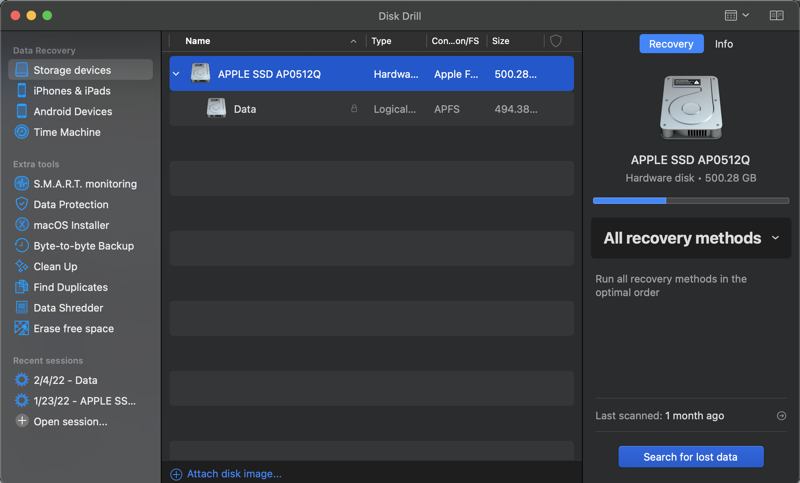Open All recovery methods dropdown
800x483 pixels.
click(691, 238)
